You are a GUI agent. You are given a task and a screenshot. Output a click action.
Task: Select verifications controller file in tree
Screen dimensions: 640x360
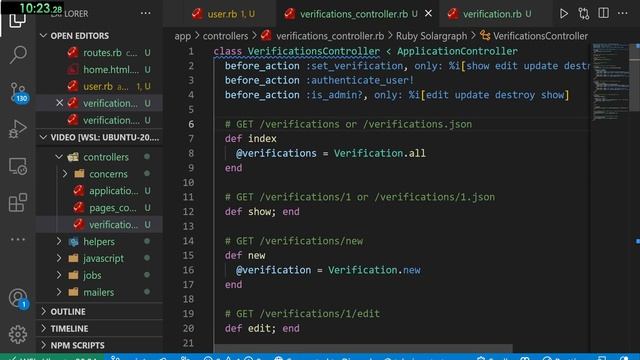coord(100,224)
